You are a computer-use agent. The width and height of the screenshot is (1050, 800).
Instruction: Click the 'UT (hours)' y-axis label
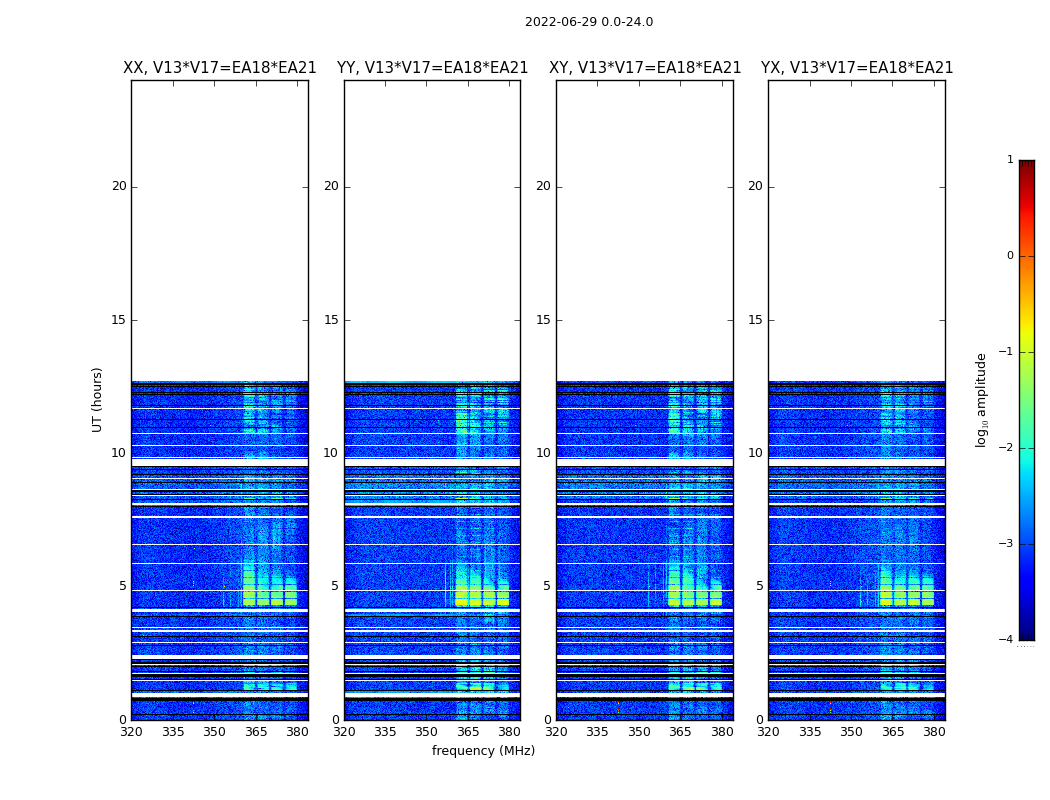(x=98, y=399)
